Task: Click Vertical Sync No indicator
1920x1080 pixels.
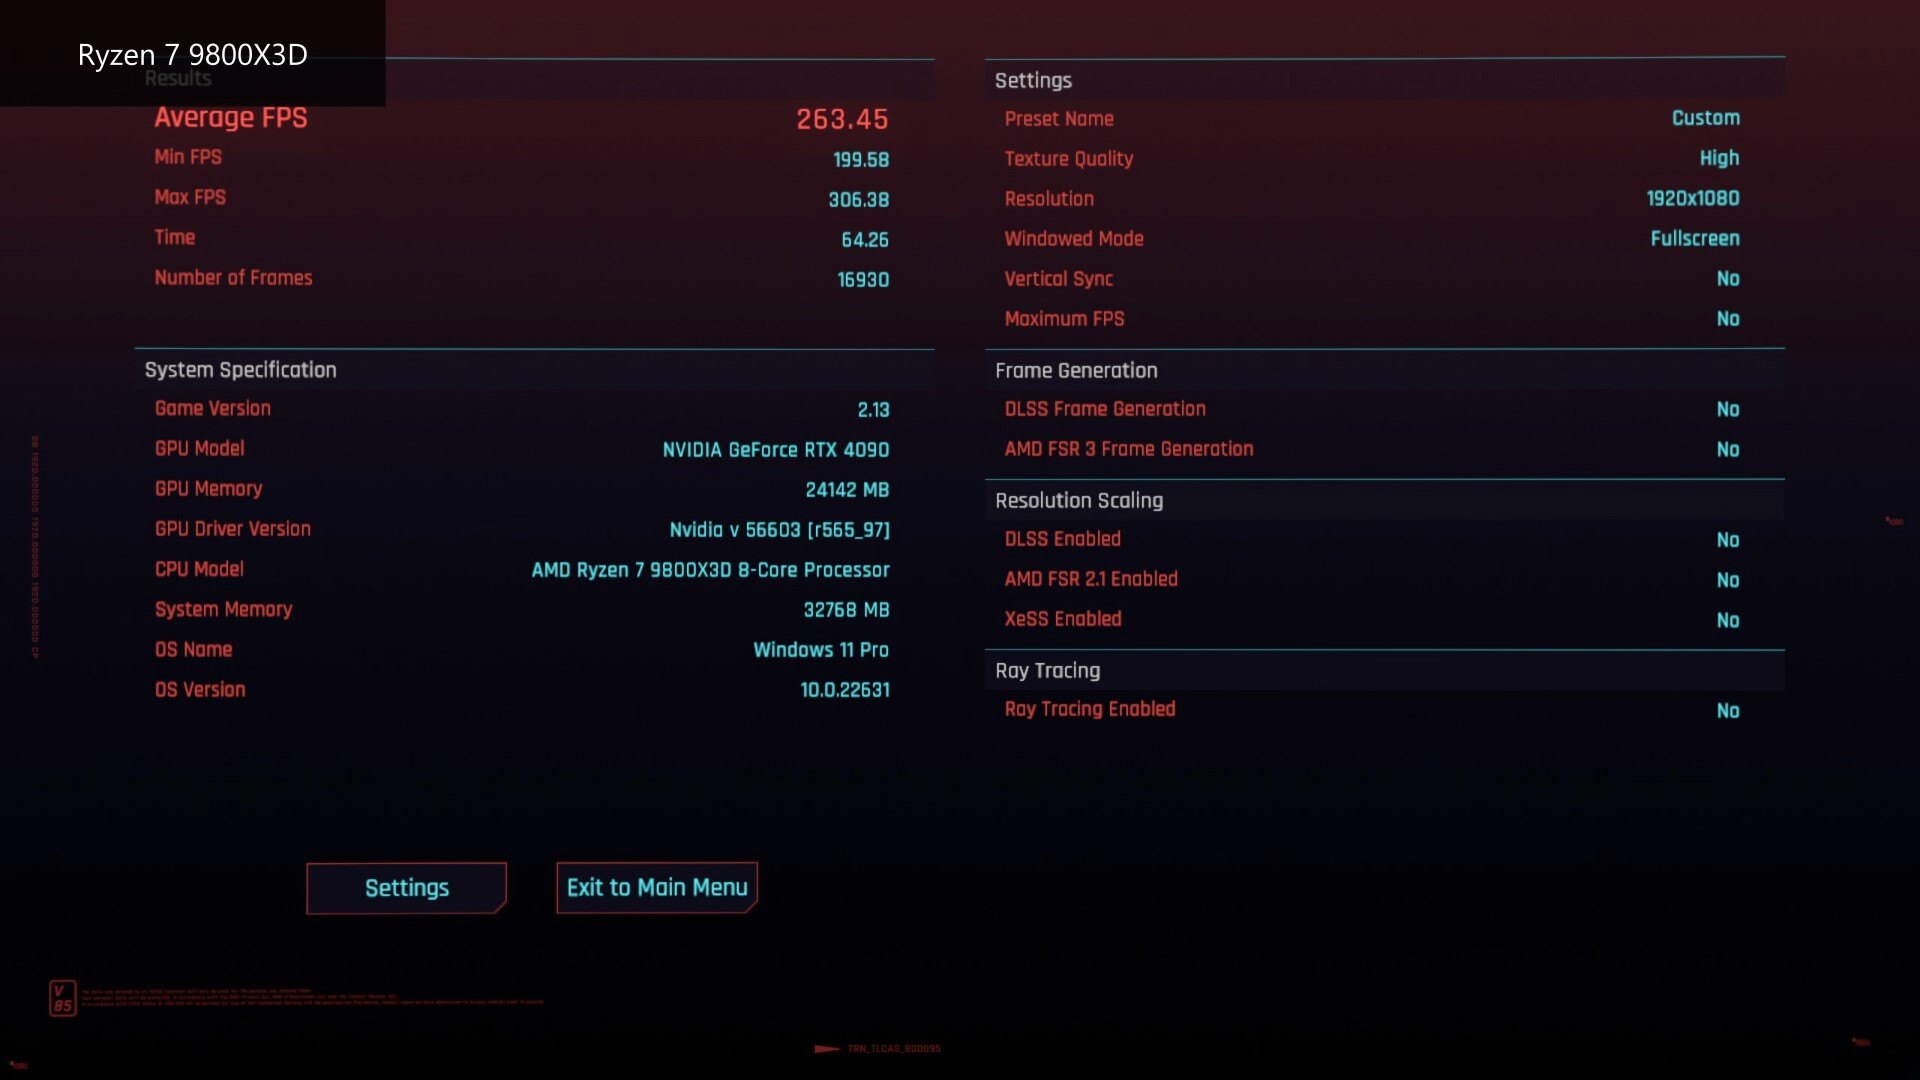Action: tap(1727, 278)
